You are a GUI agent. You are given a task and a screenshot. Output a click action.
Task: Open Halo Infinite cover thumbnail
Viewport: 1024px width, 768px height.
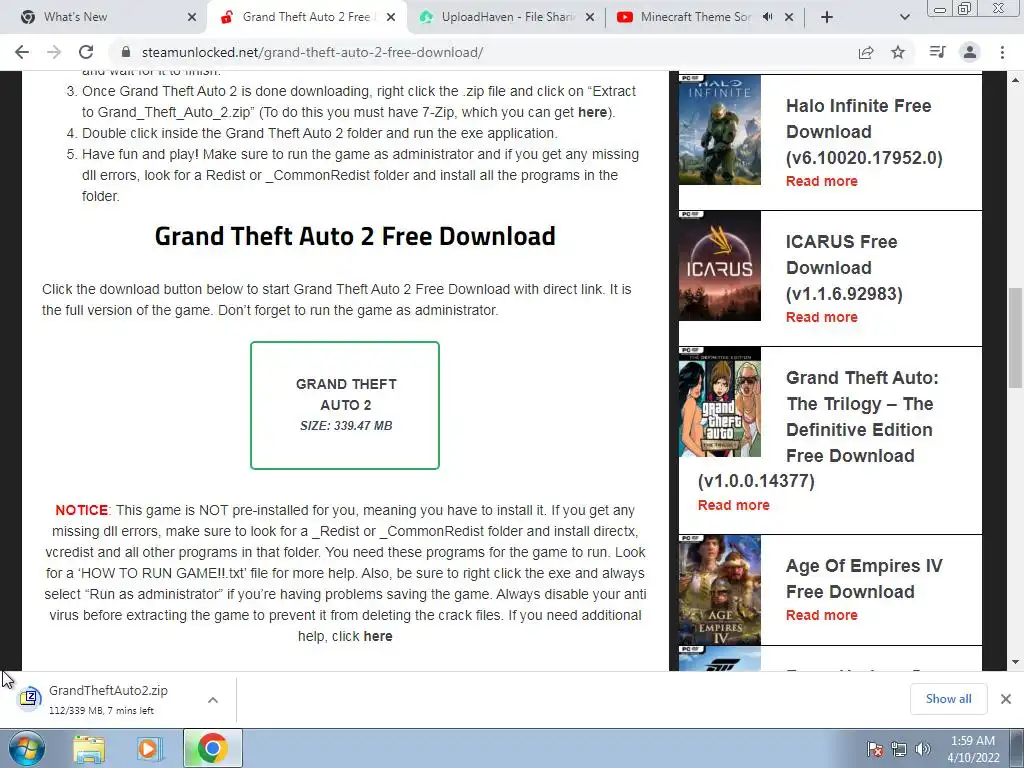pos(720,130)
